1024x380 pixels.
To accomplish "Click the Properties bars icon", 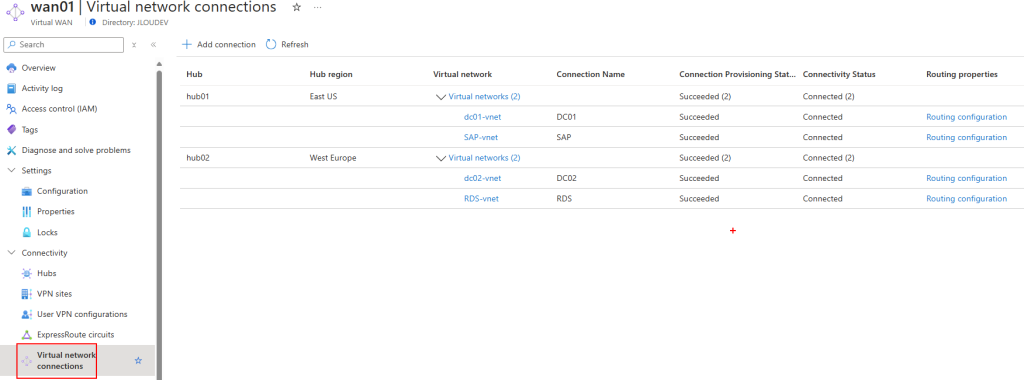I will (x=27, y=212).
